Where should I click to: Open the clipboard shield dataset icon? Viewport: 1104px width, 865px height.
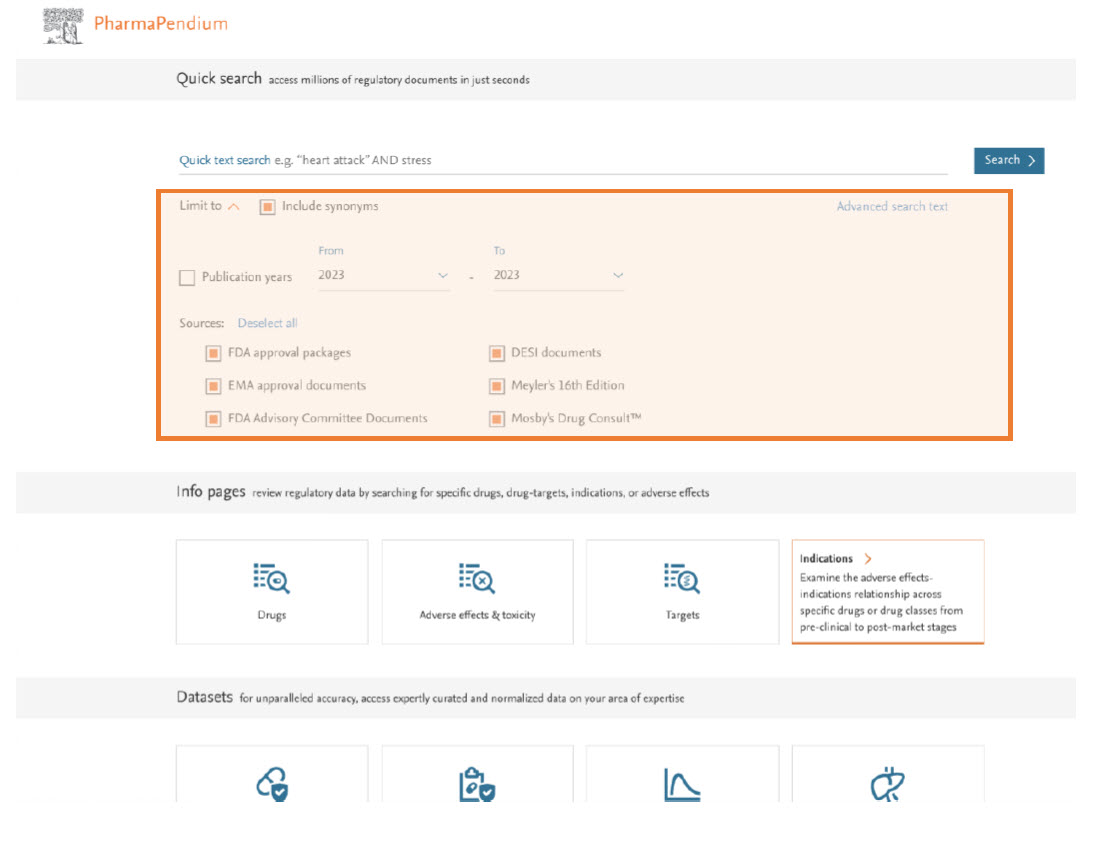click(x=477, y=784)
